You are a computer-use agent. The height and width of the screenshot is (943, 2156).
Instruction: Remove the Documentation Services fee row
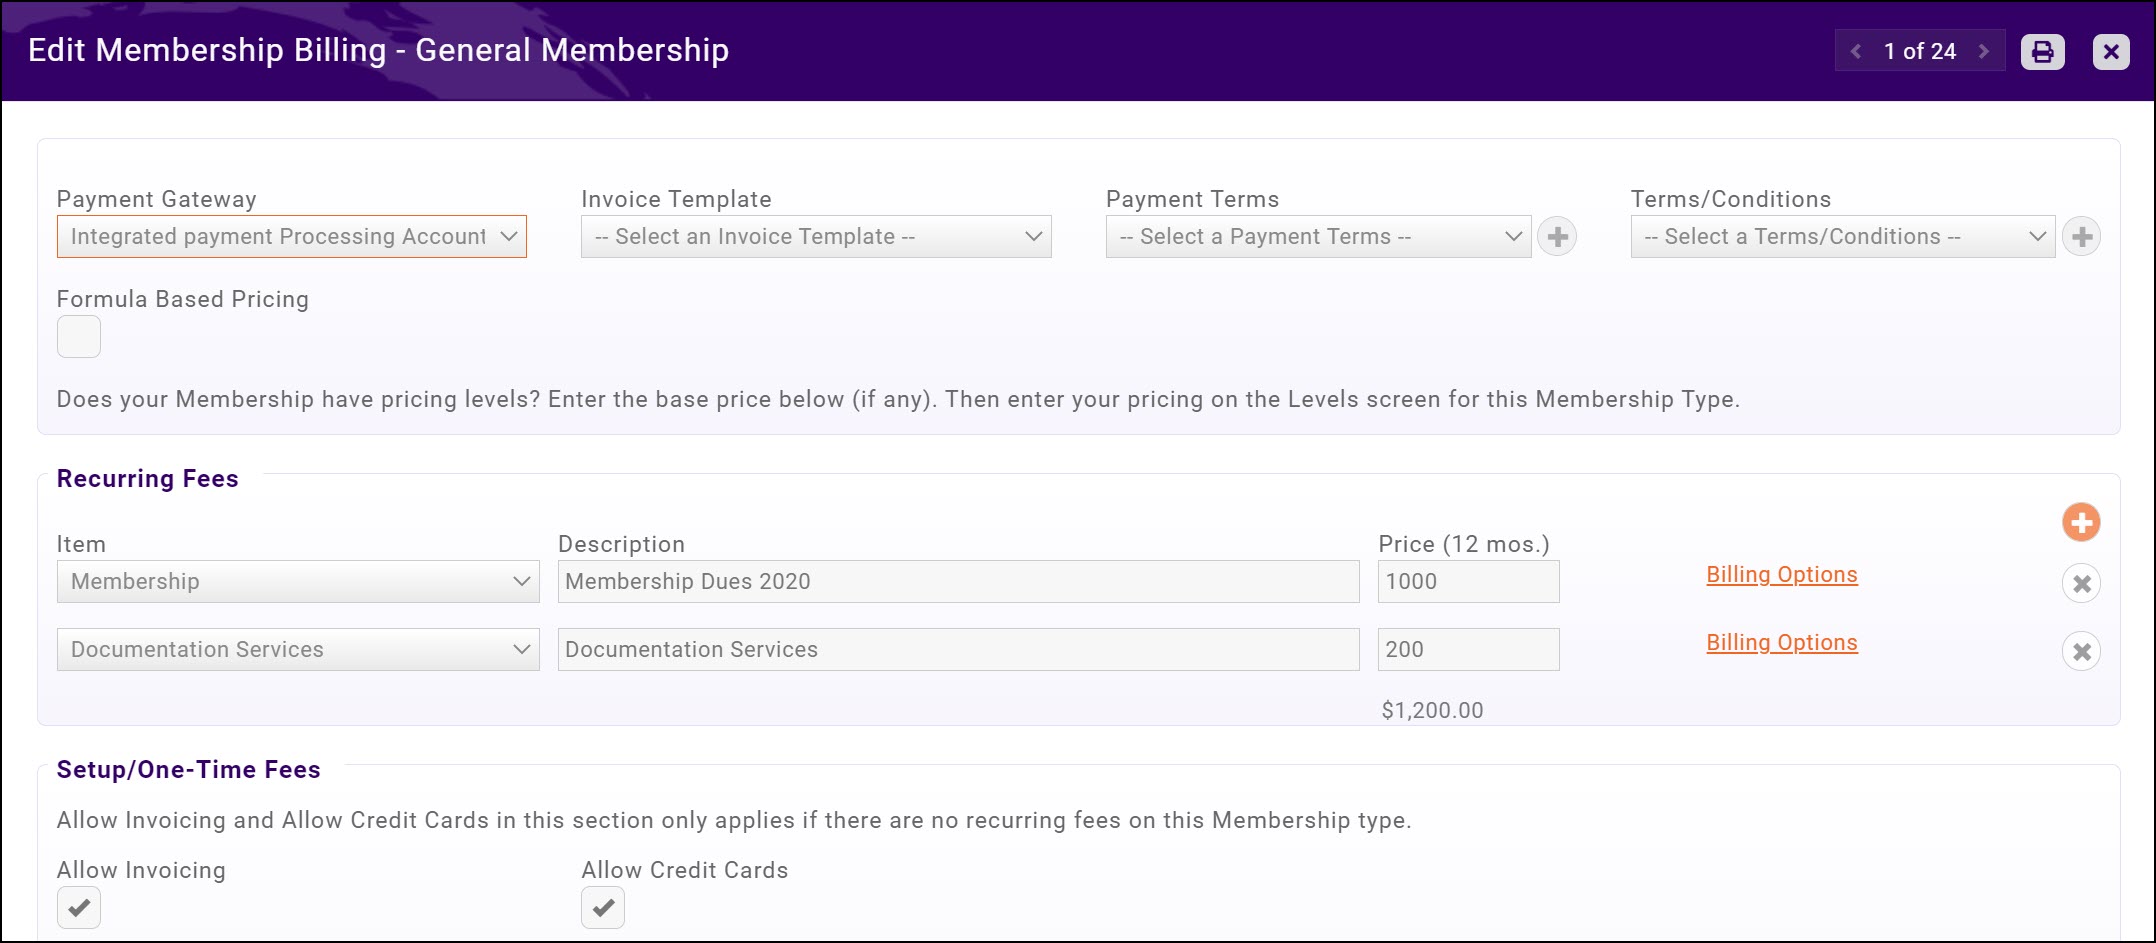coord(2081,651)
